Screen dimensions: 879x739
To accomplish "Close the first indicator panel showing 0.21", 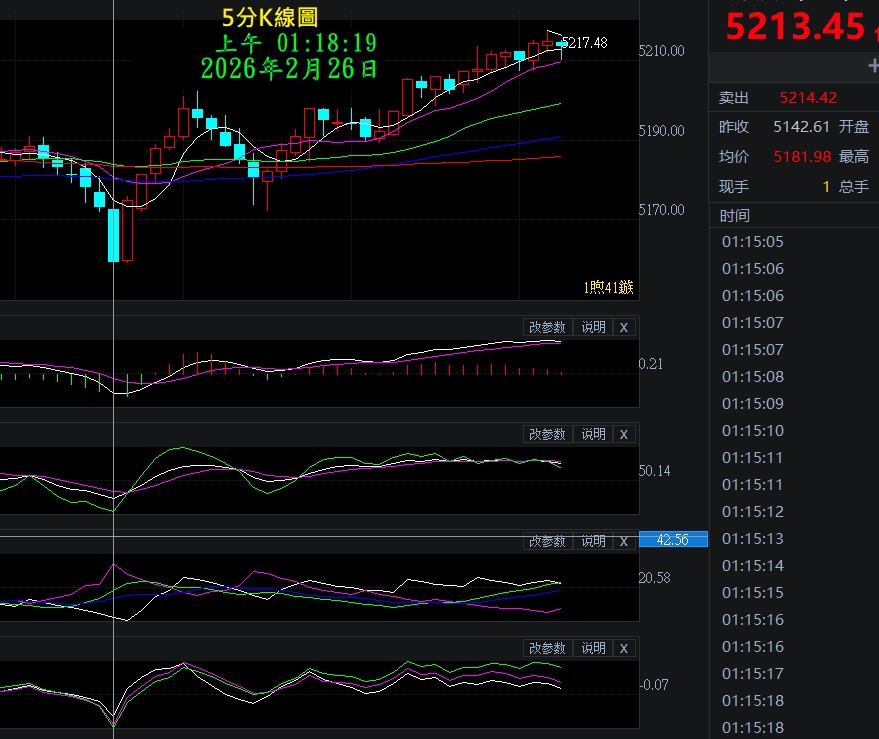I will click(x=624, y=327).
